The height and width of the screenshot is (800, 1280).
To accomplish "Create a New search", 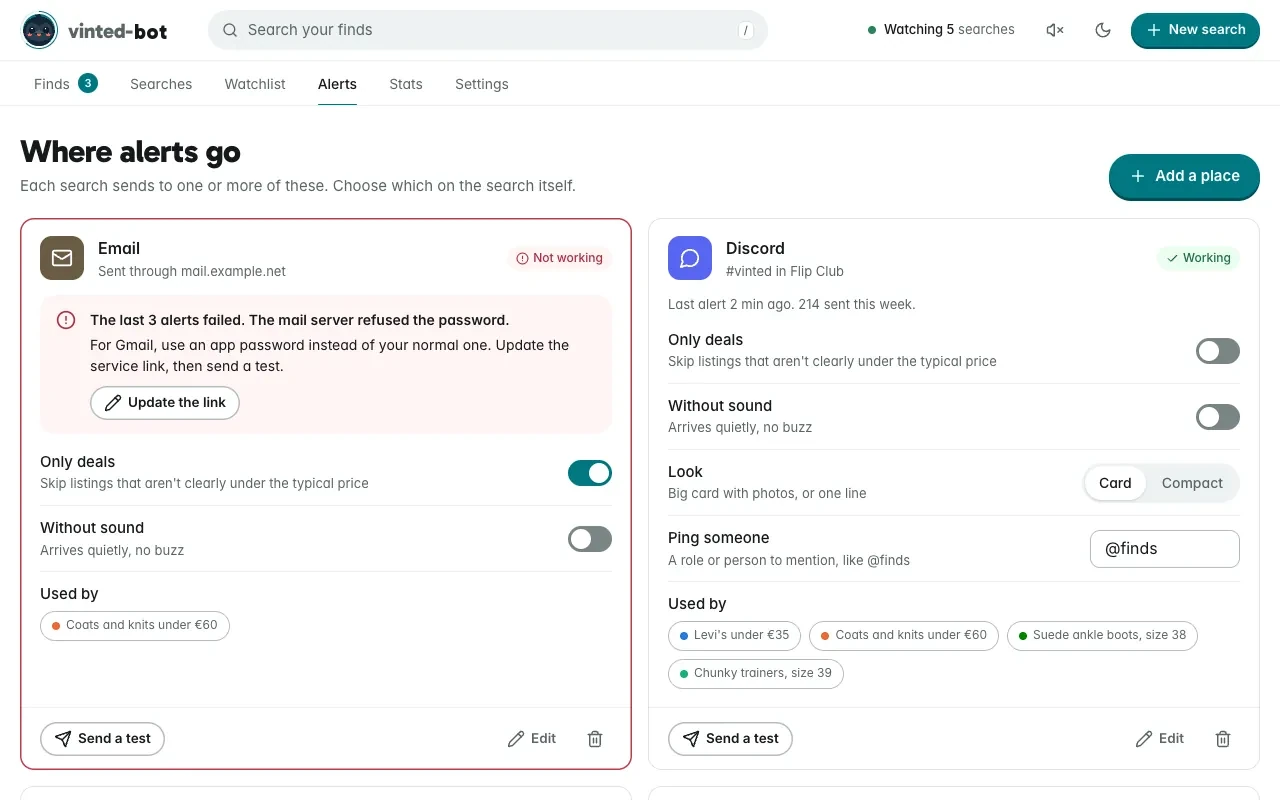I will 1195,30.
